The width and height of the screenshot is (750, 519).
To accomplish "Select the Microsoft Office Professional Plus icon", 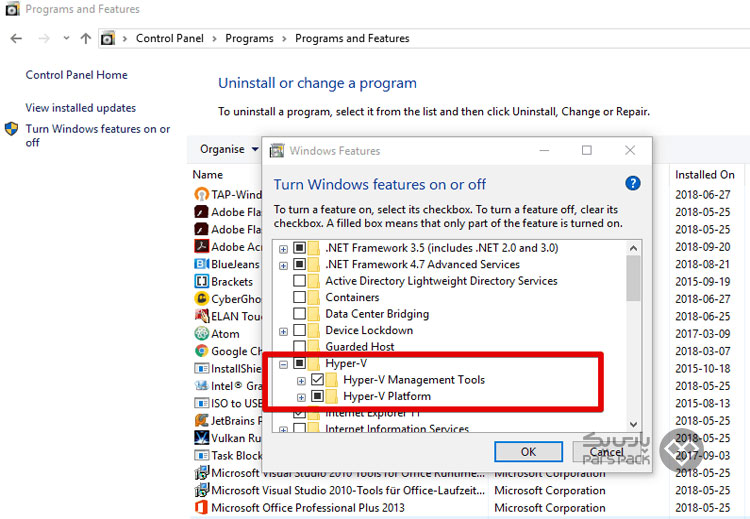I will [201, 508].
